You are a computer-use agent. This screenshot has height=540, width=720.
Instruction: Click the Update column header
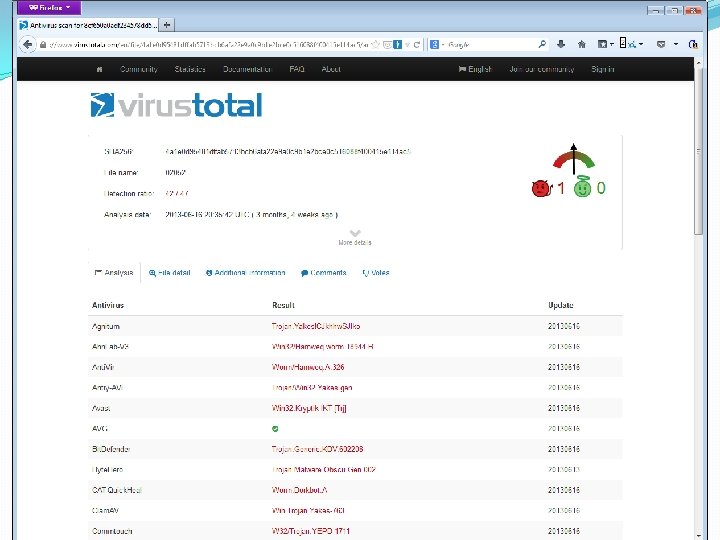561,305
